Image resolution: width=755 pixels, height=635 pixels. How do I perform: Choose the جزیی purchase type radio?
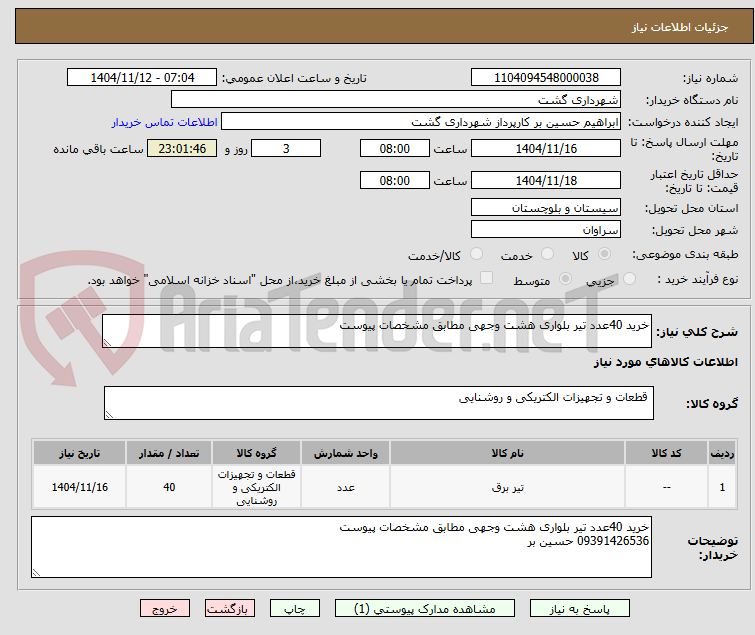(x=629, y=279)
